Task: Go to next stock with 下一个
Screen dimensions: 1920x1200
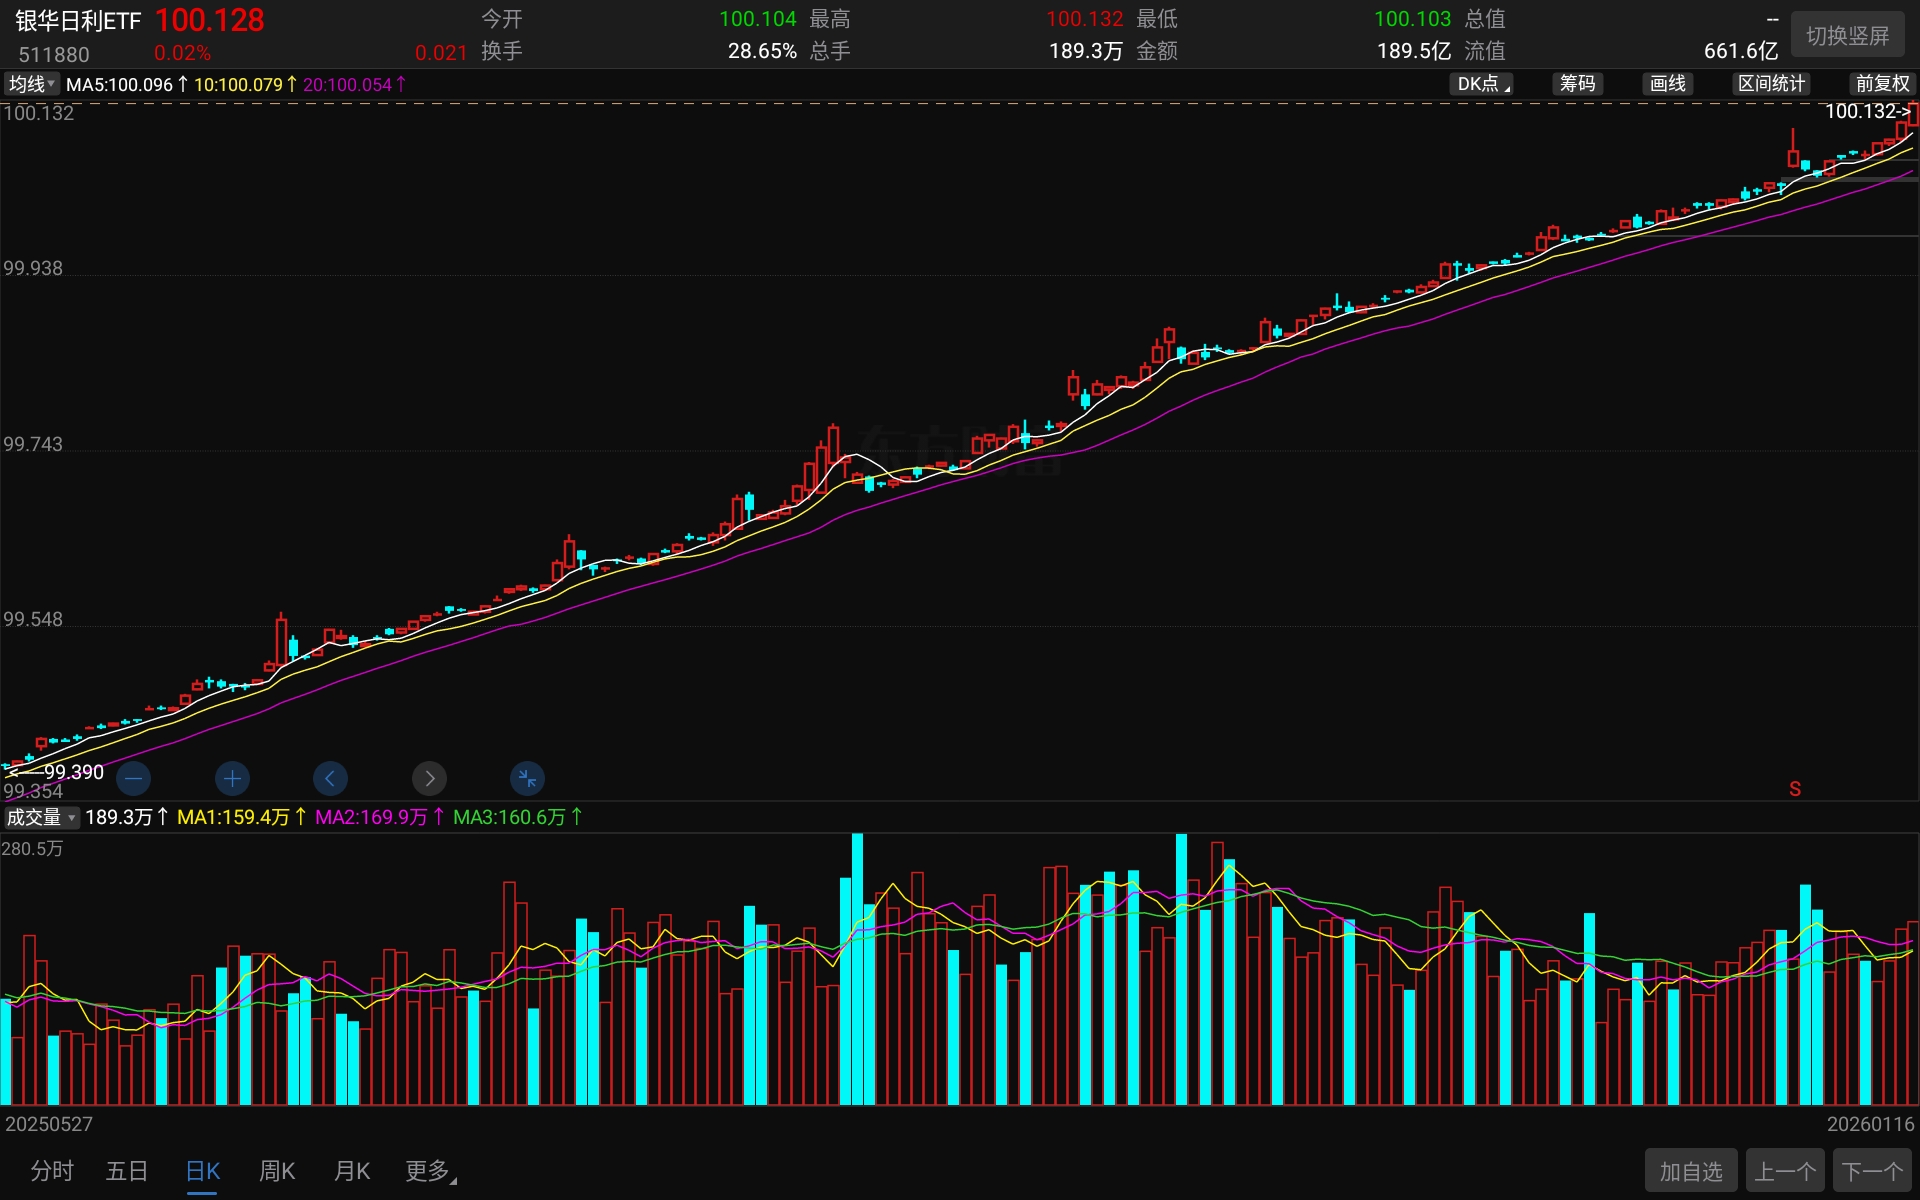Action: click(1872, 1171)
